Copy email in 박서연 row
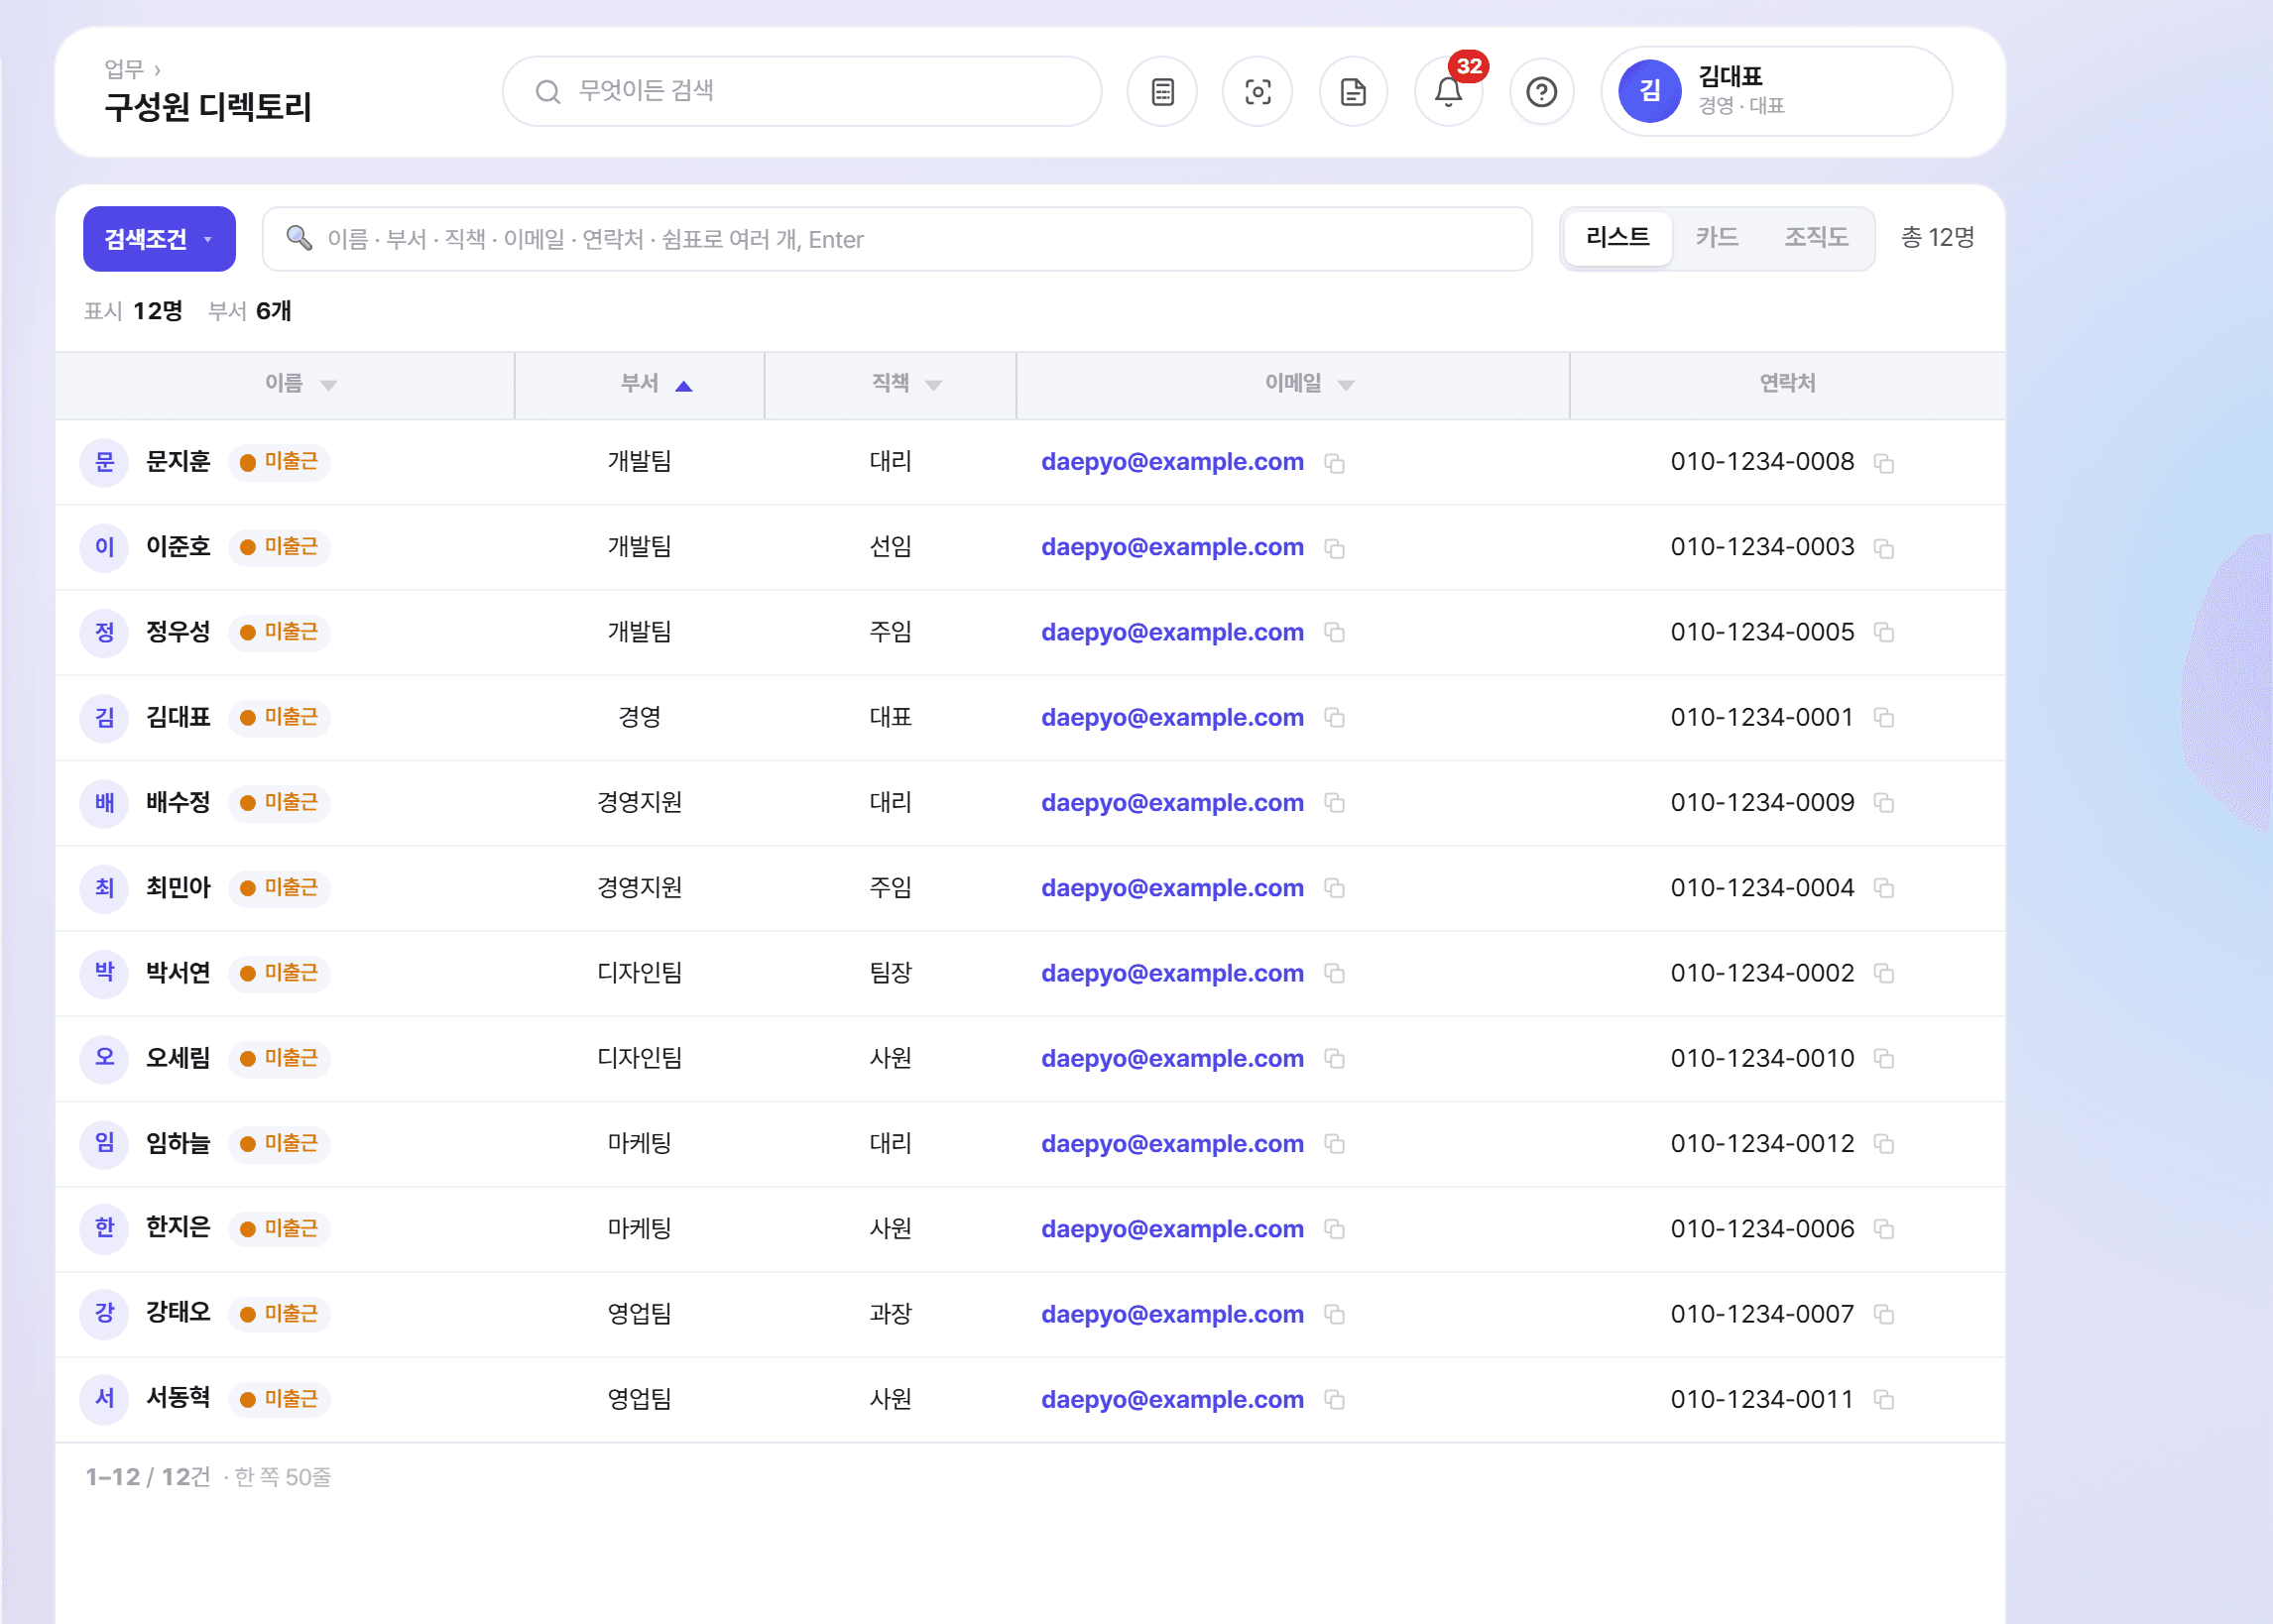The image size is (2273, 1624). pyautogui.click(x=1334, y=974)
